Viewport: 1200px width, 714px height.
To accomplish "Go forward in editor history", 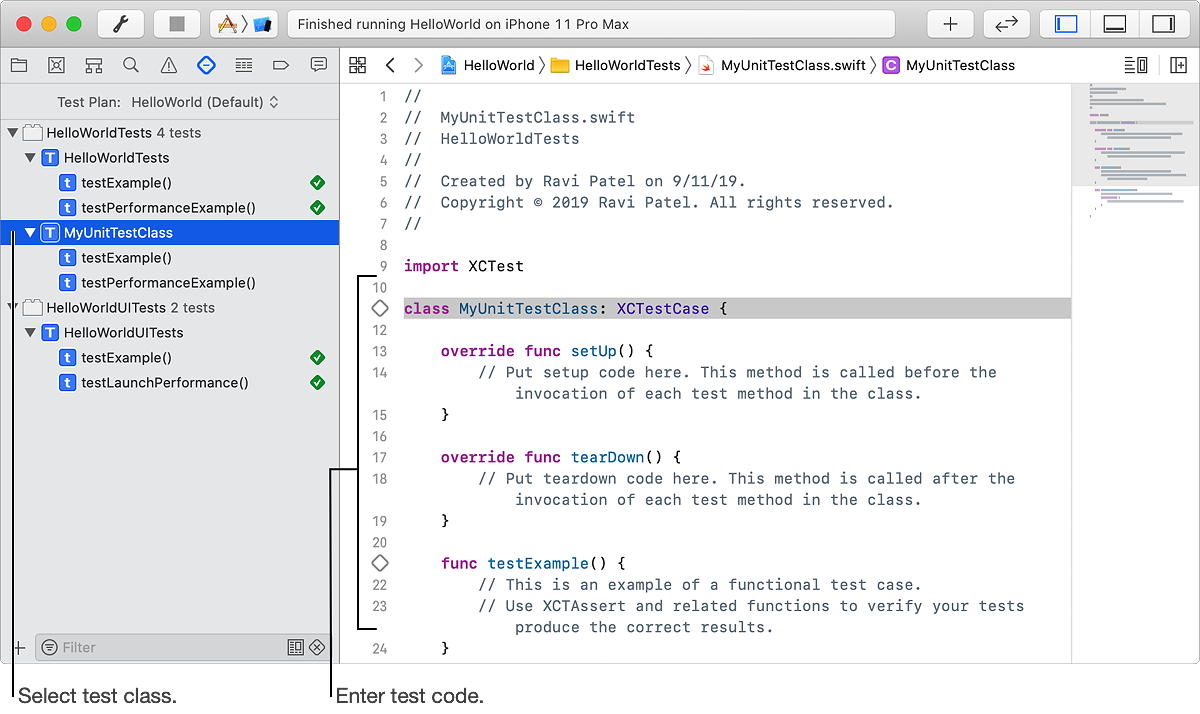I will pos(418,65).
